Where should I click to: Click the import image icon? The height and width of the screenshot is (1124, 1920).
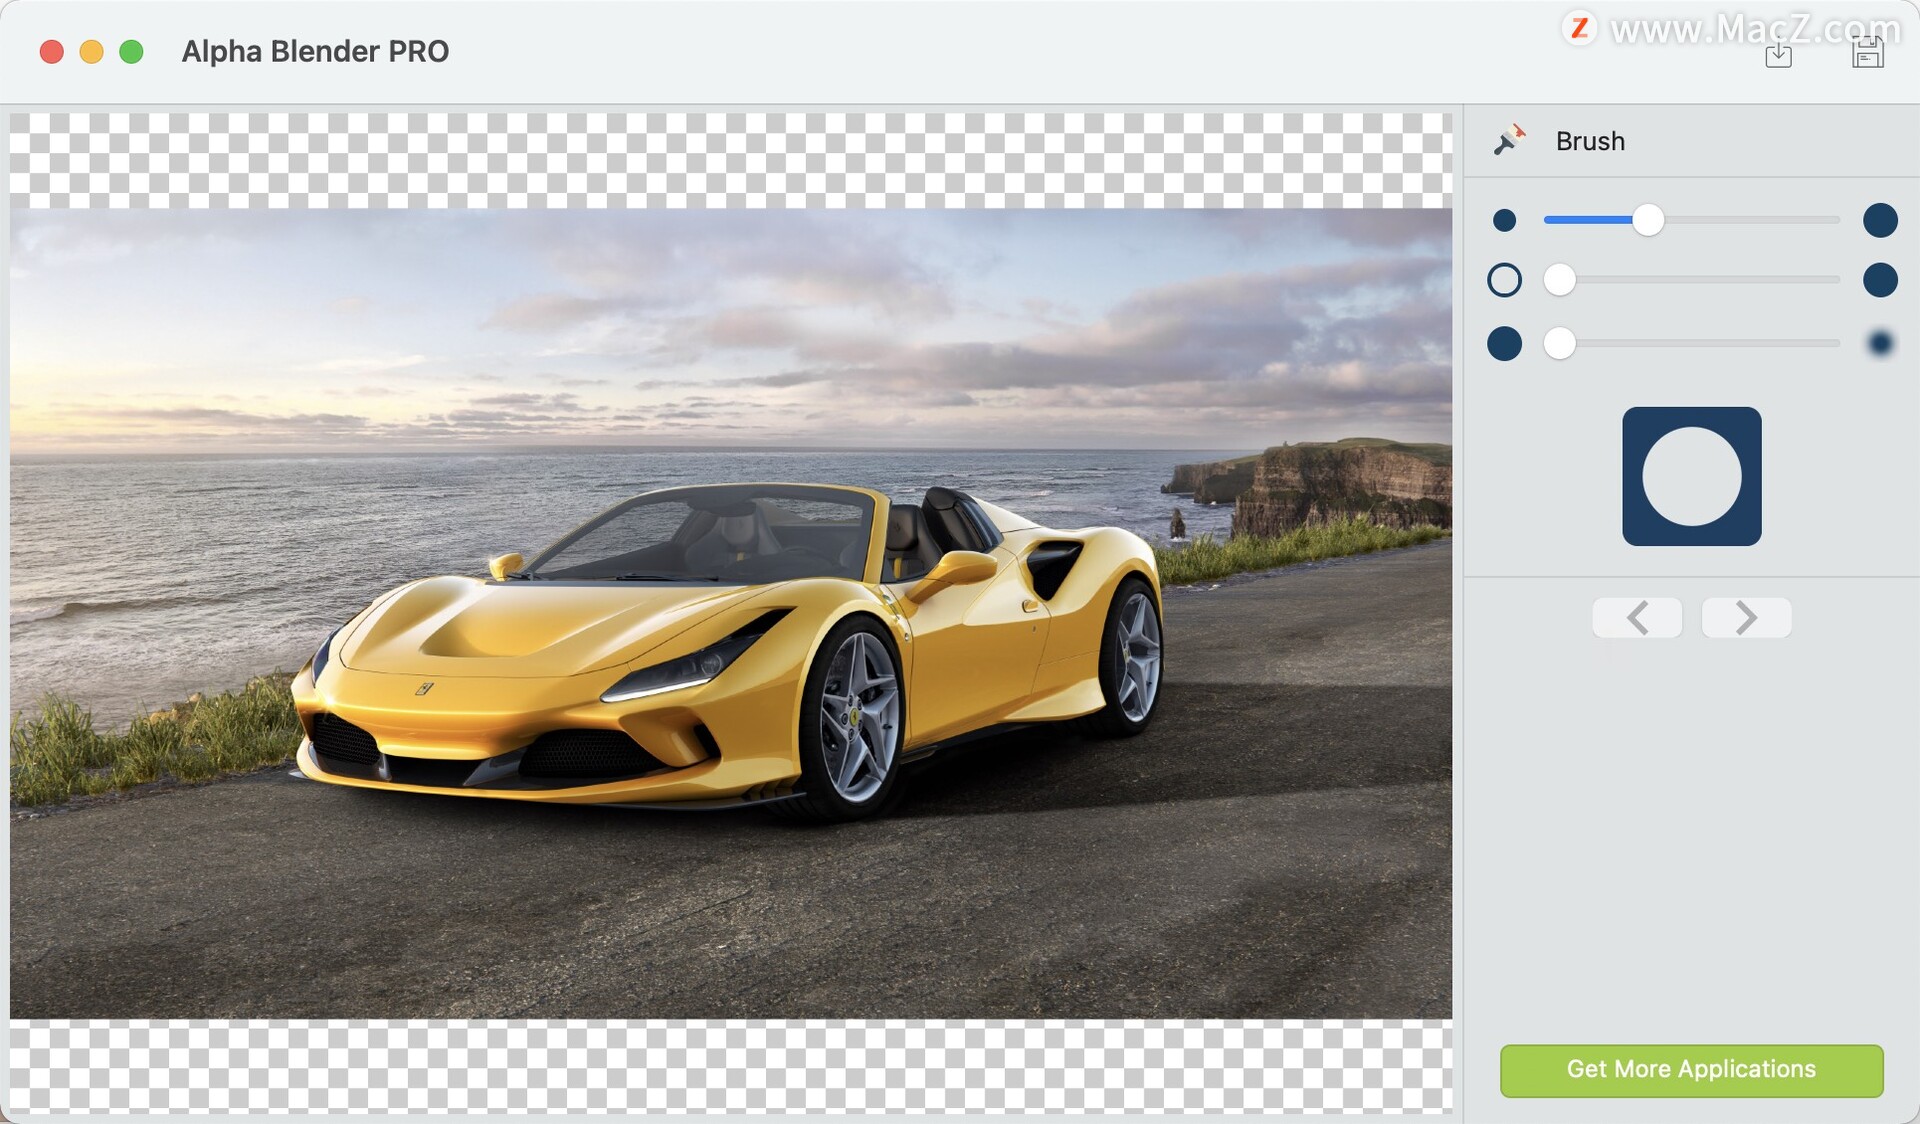(x=1780, y=53)
